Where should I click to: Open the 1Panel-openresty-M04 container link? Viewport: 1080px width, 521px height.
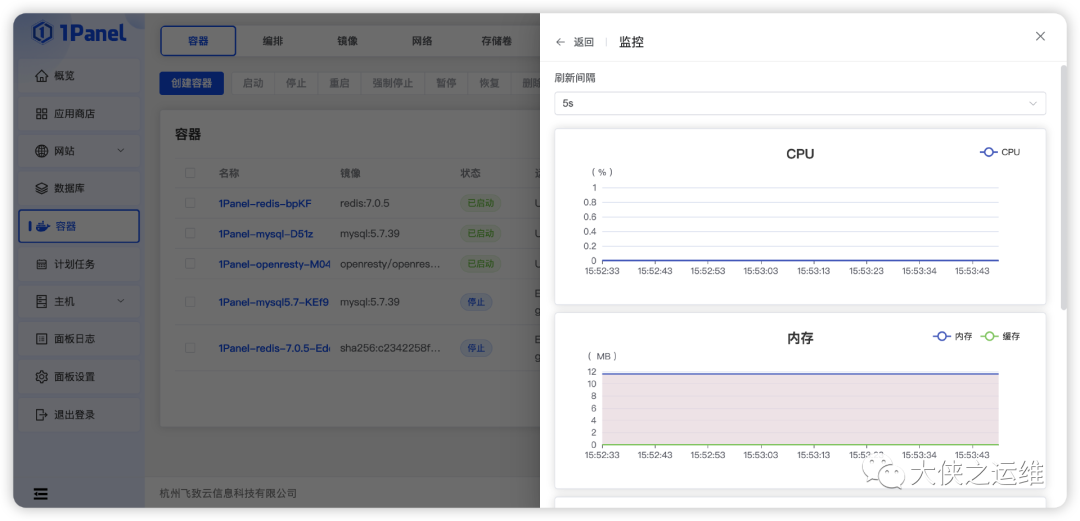275,264
